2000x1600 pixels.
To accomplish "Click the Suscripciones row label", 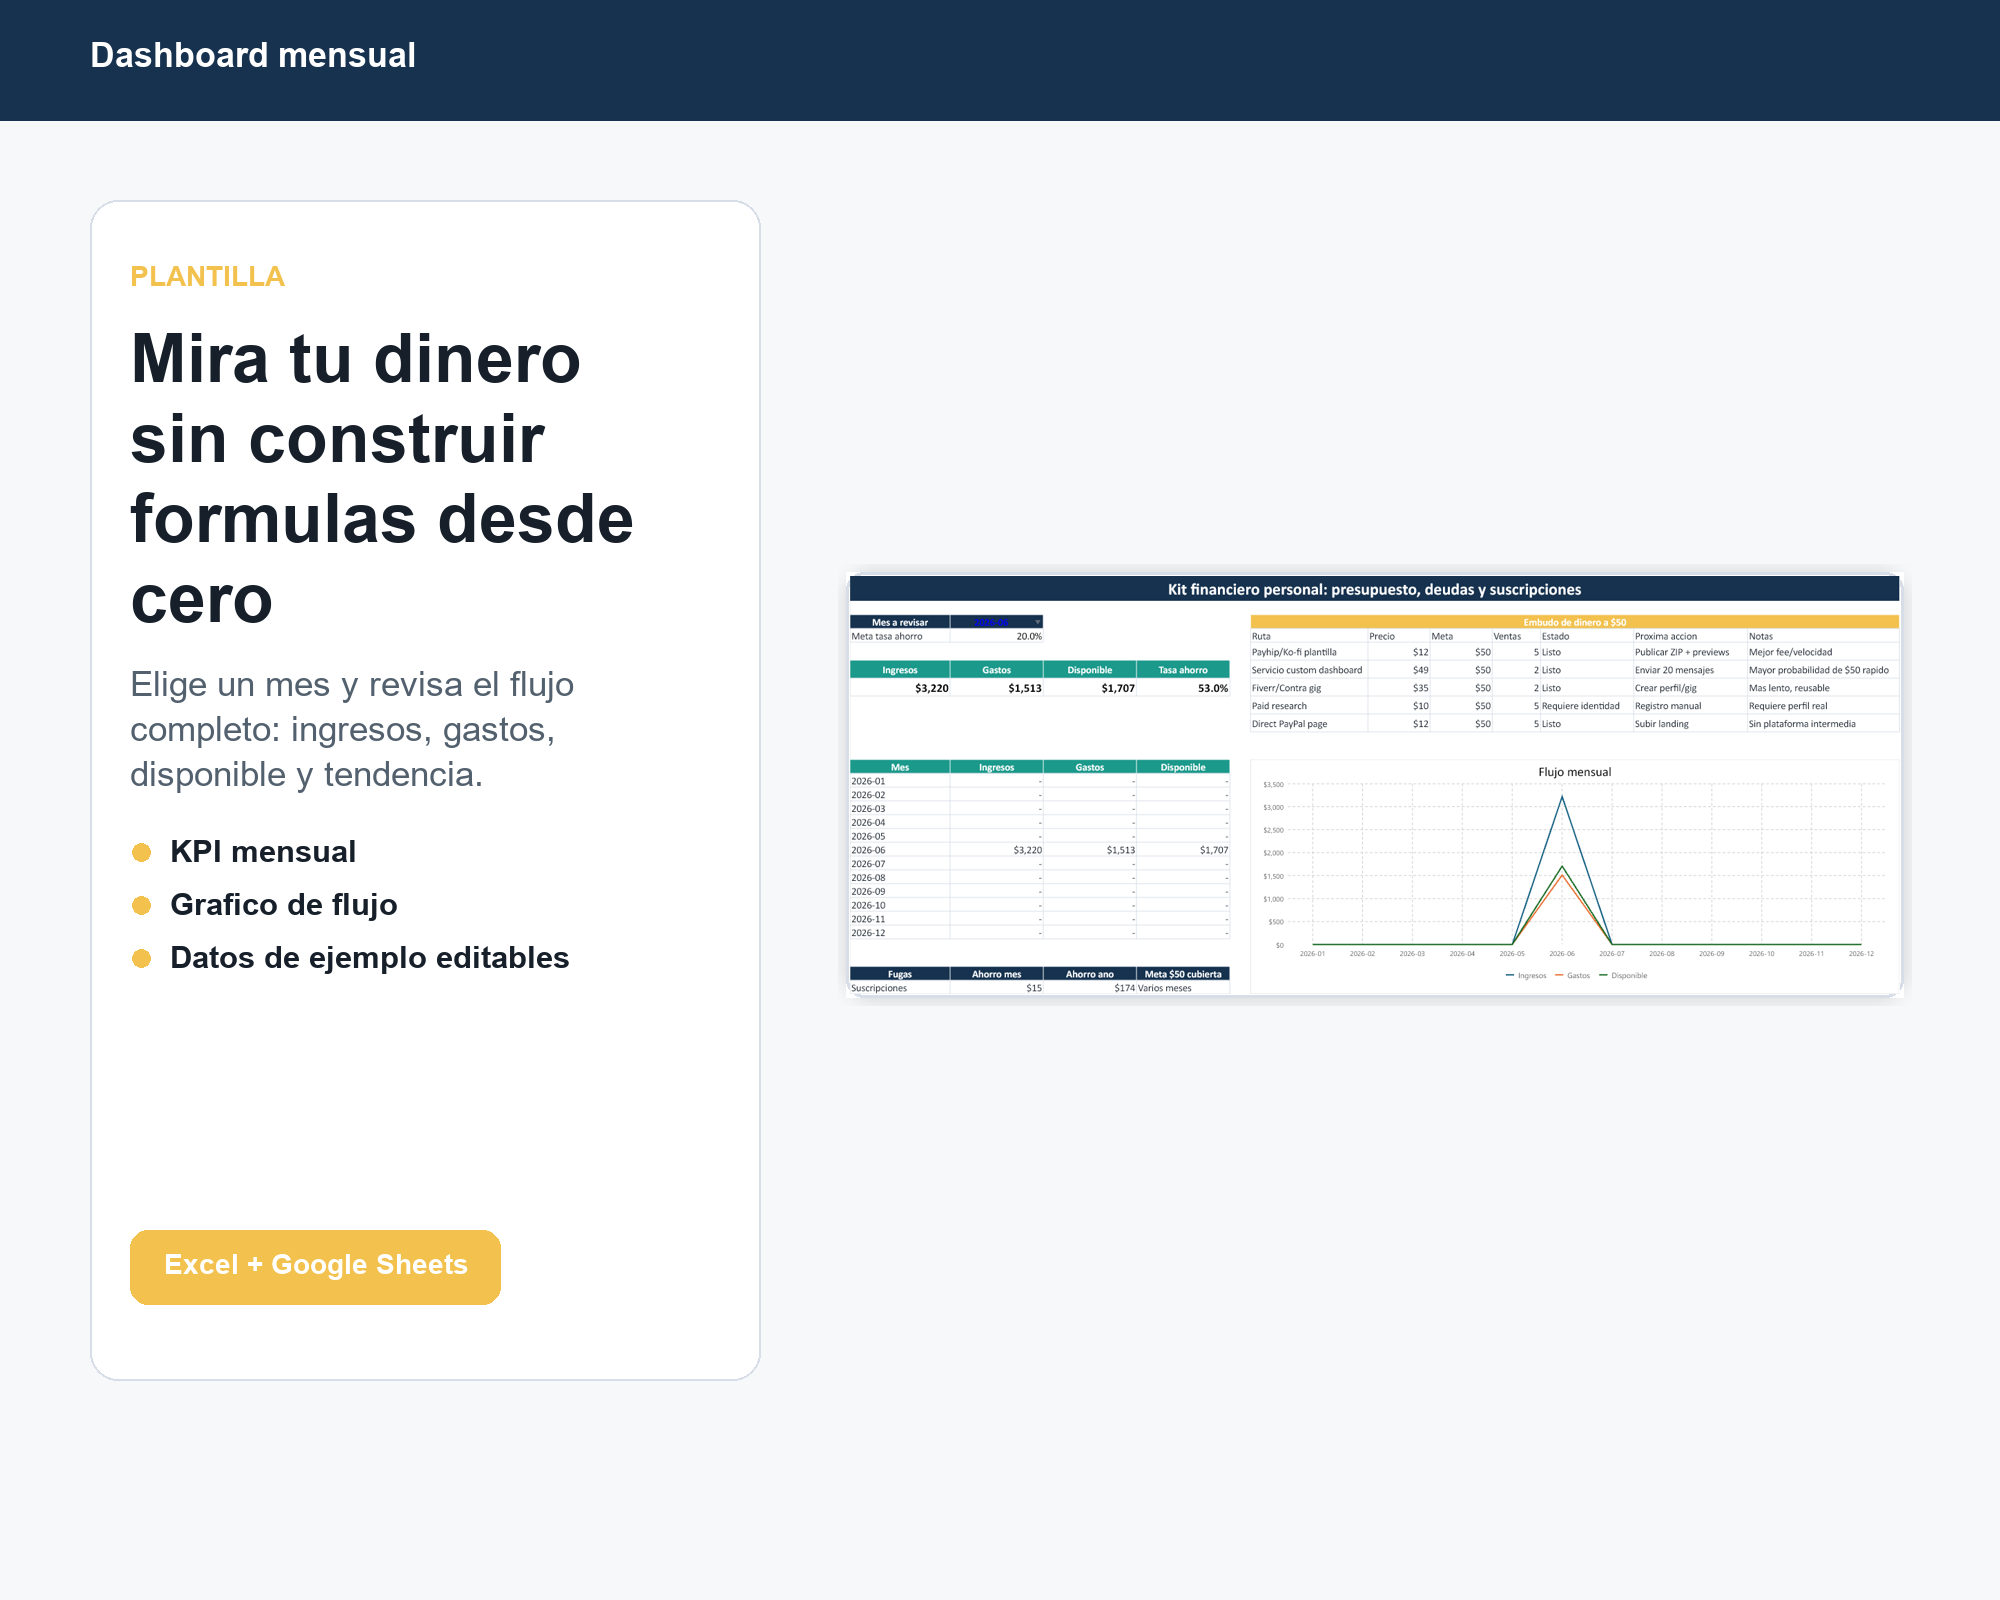I will 879,988.
